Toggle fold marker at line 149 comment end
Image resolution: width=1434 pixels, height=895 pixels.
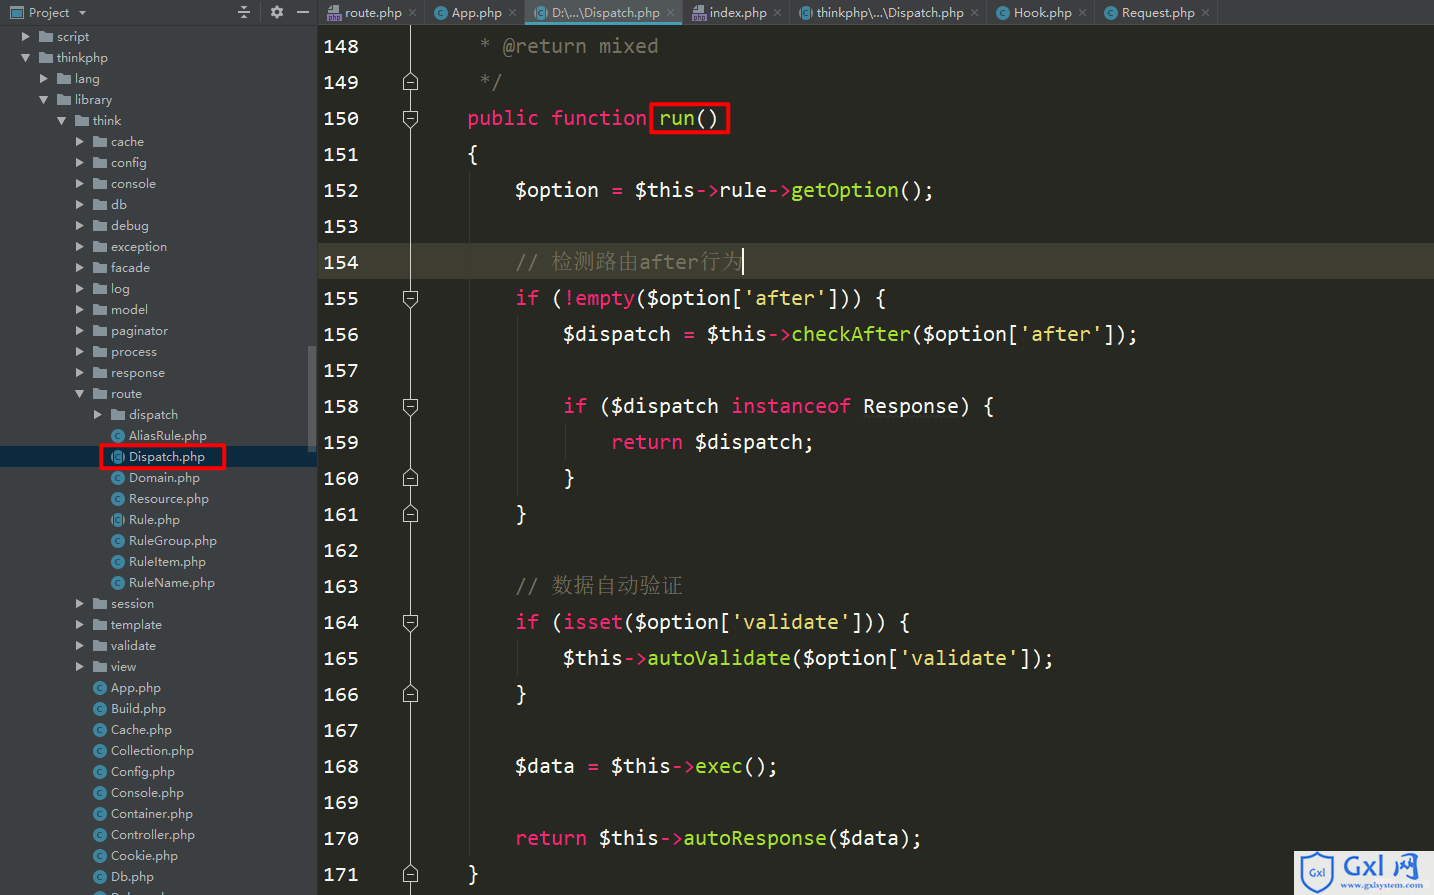click(410, 82)
